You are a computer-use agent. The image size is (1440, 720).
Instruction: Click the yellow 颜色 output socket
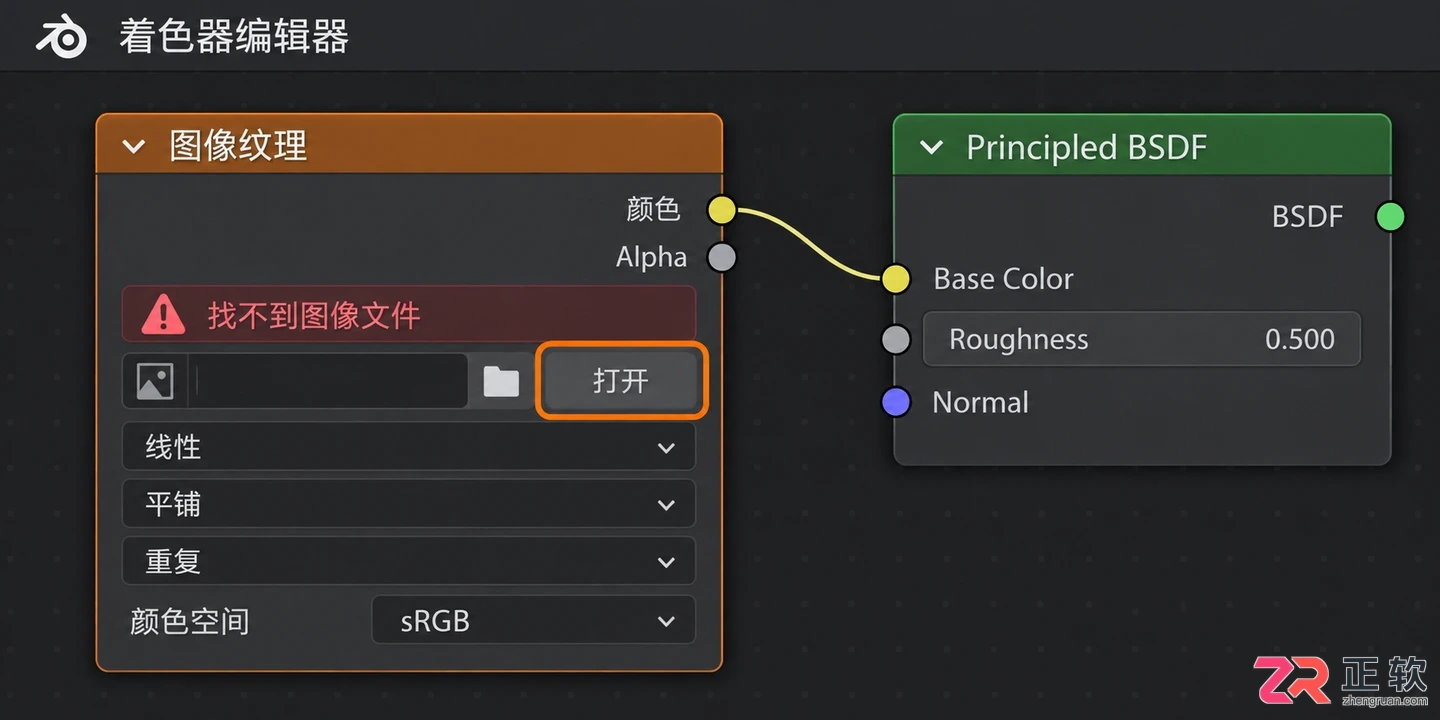point(722,210)
